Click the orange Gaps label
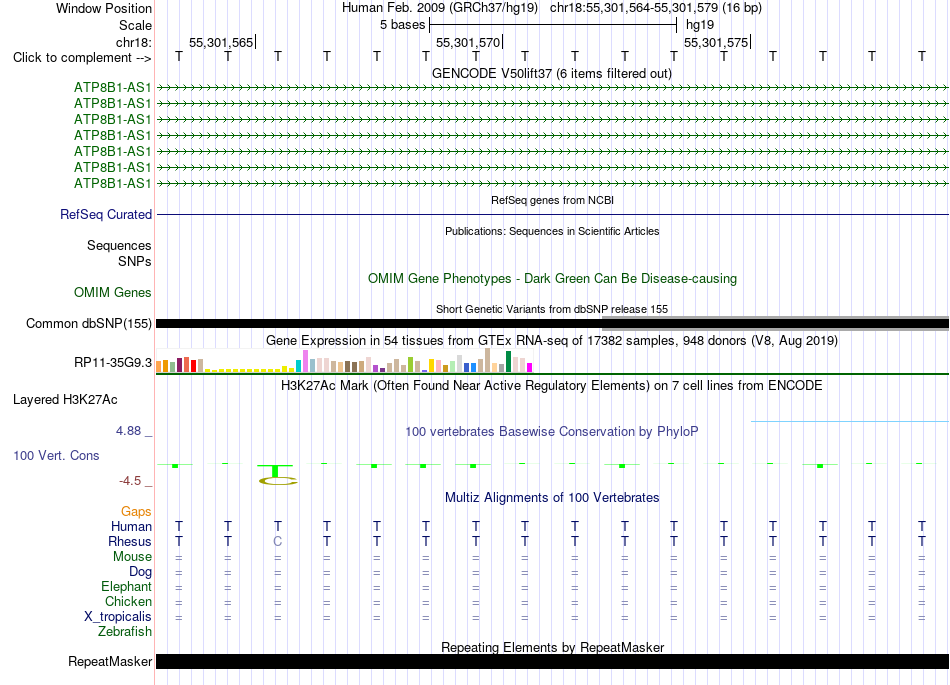Screen dimensions: 950x685 136,512
